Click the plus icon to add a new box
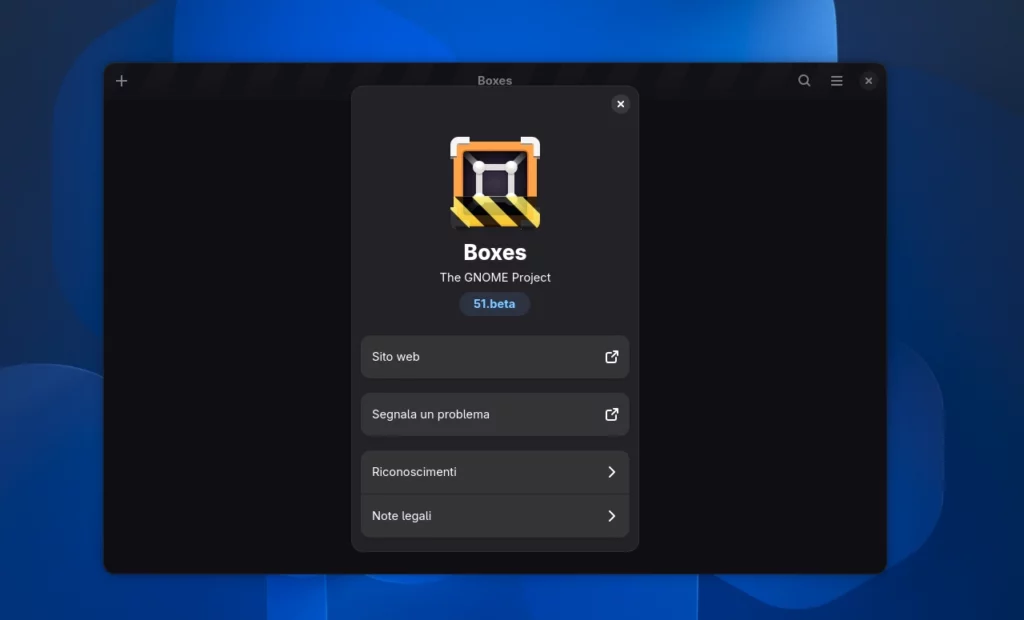The image size is (1024, 620). pos(121,81)
